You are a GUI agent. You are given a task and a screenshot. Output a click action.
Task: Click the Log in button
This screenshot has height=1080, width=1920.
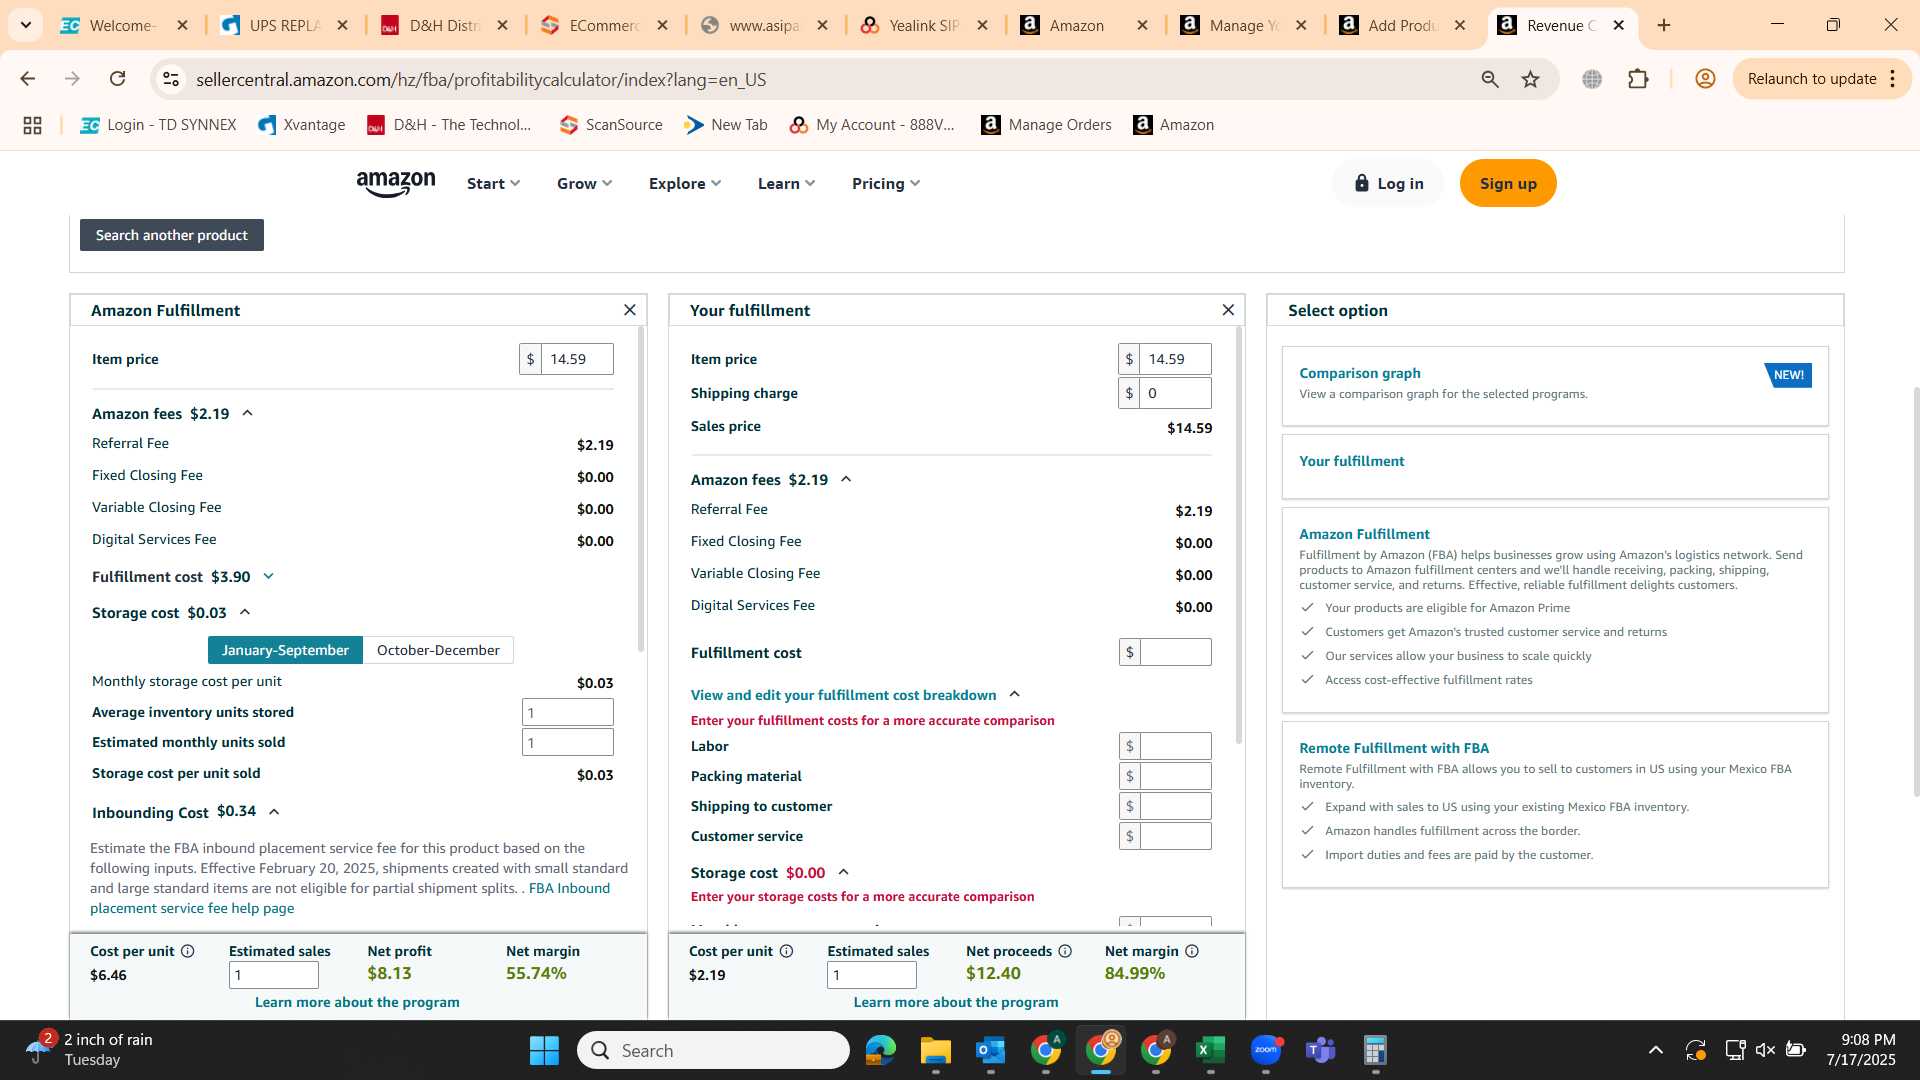1388,183
